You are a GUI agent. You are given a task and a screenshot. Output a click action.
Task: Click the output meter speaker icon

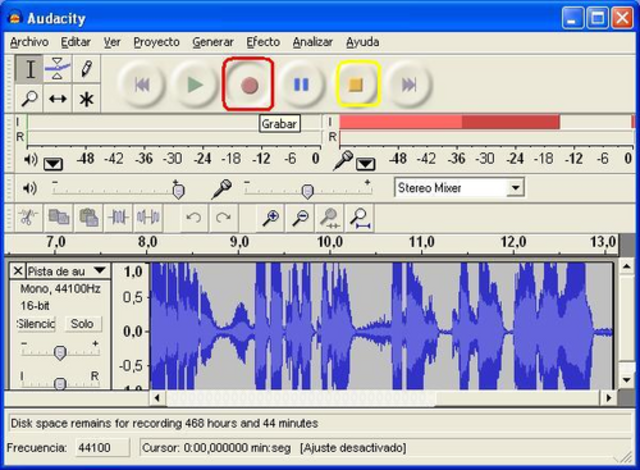point(31,160)
